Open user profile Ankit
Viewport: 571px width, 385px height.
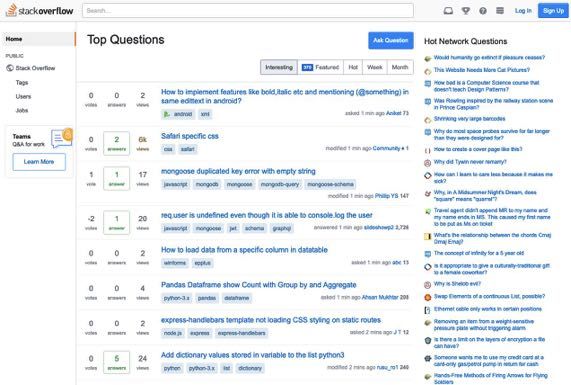coord(393,113)
